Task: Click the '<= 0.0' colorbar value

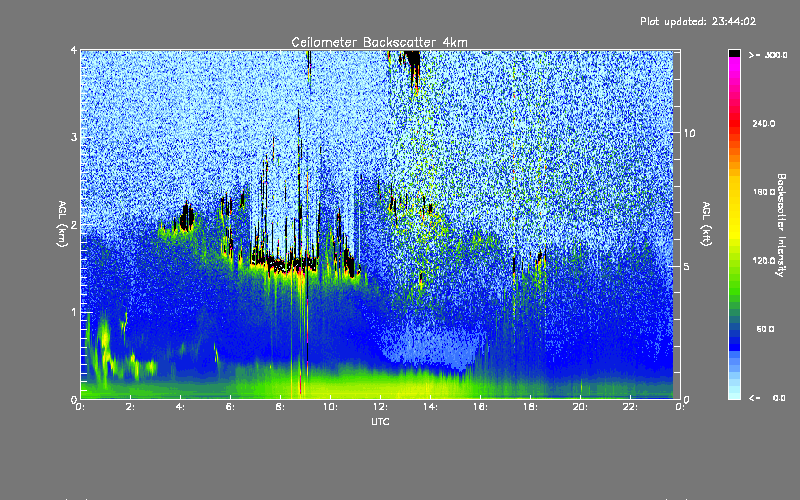Action: coord(767,398)
